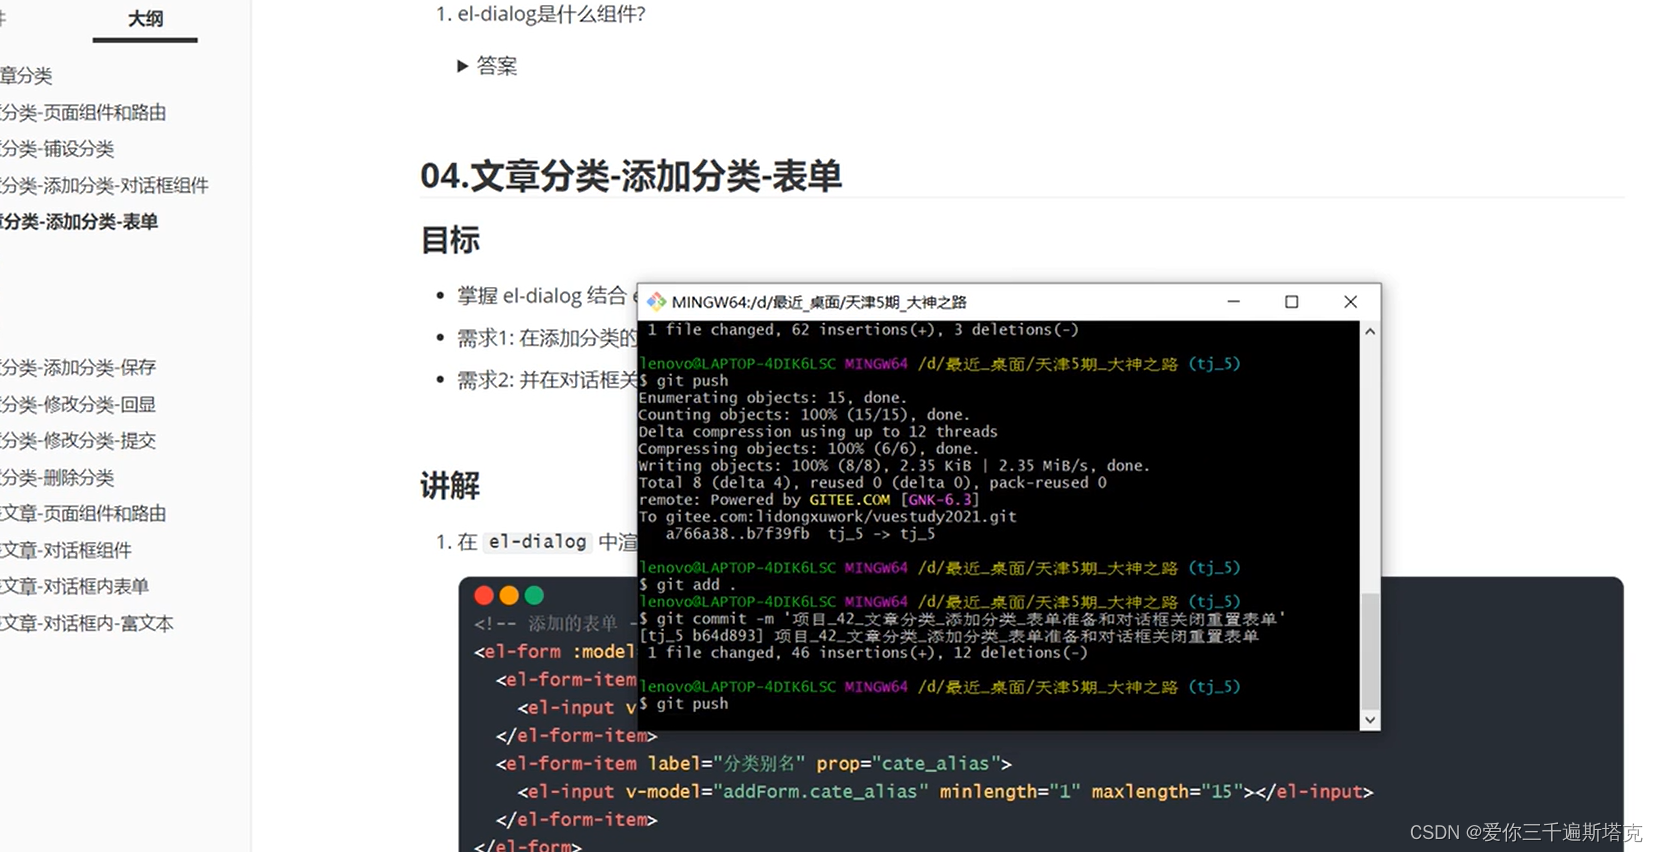
Task: Click the Git Bash MINGW64 window icon
Action: [656, 302]
